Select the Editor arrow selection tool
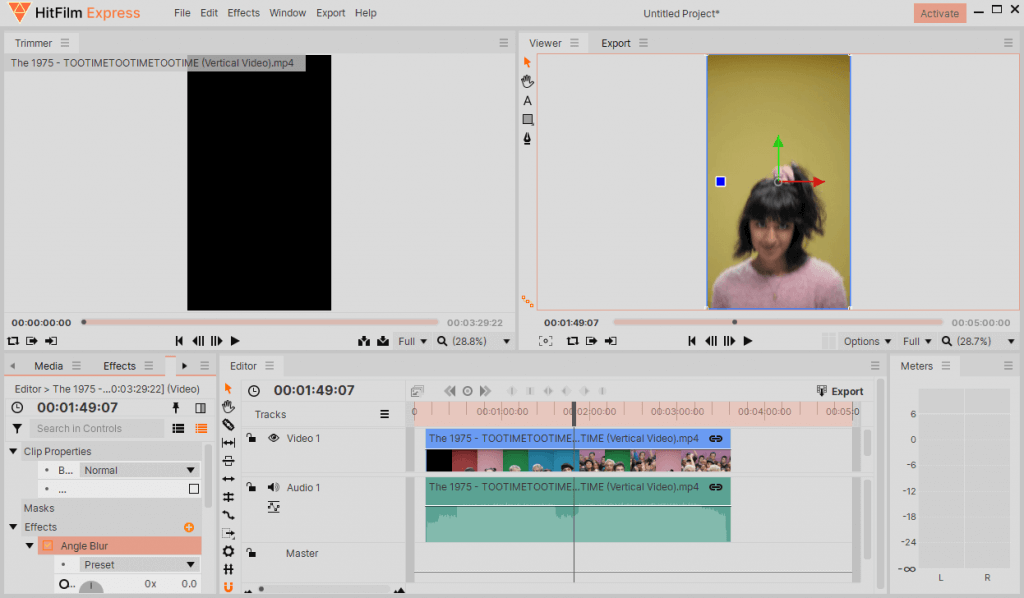 click(x=228, y=388)
